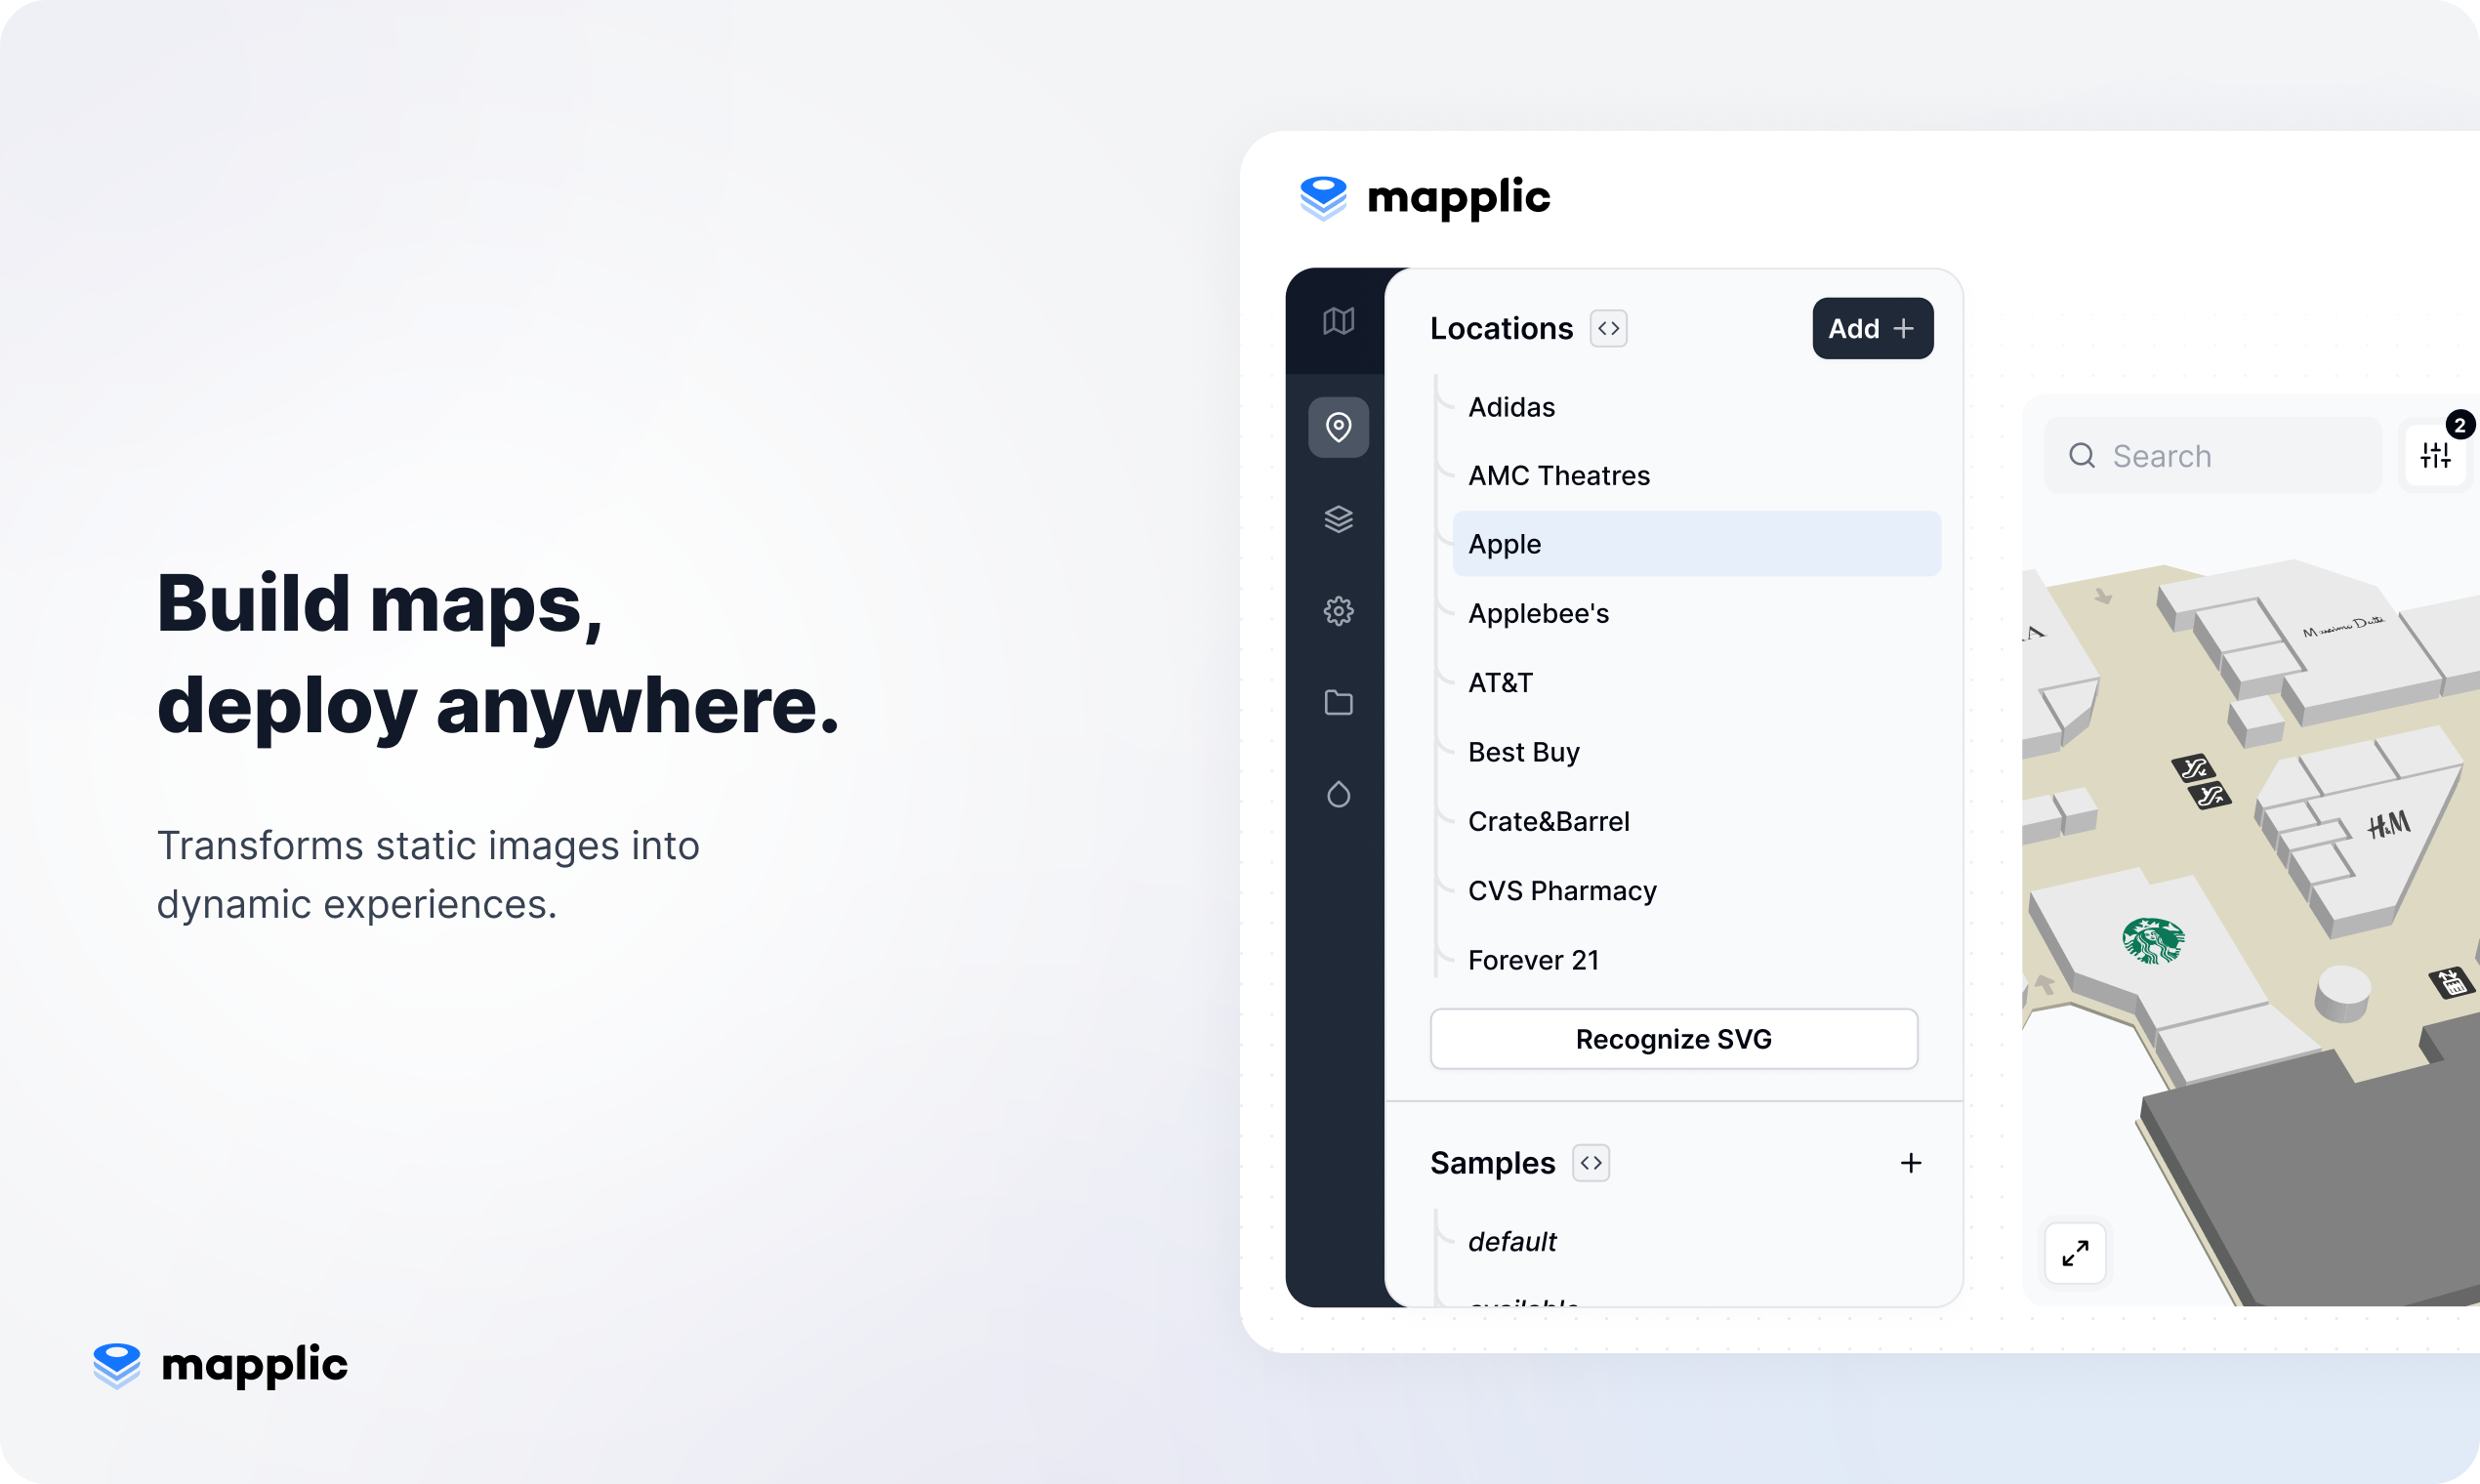Image resolution: width=2480 pixels, height=1484 pixels.
Task: Click the folder icon in sidebar
Action: 1338,701
